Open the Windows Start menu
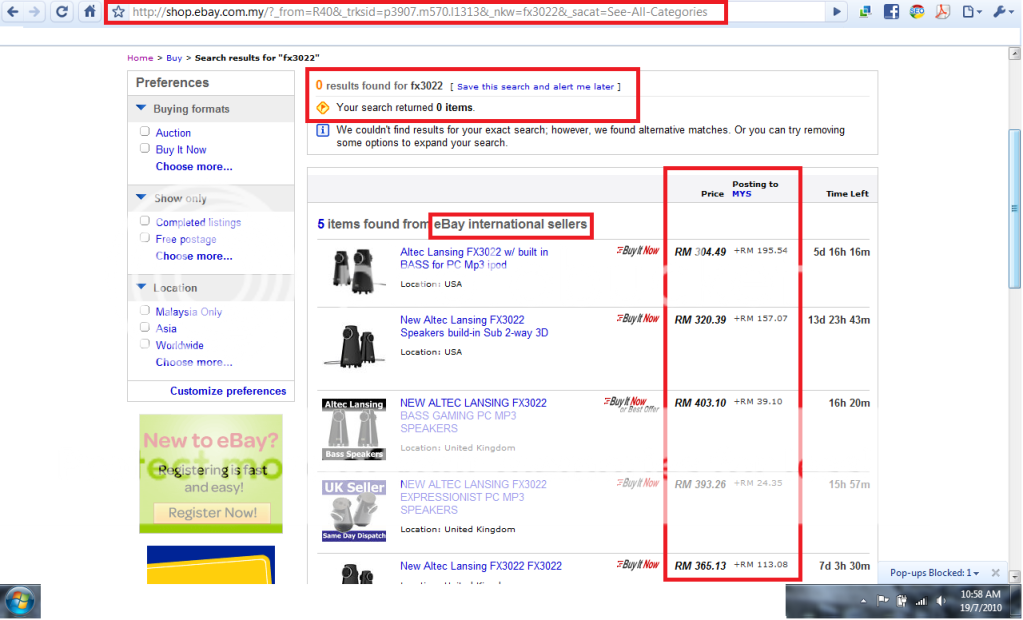1023x620 pixels. pos(20,602)
